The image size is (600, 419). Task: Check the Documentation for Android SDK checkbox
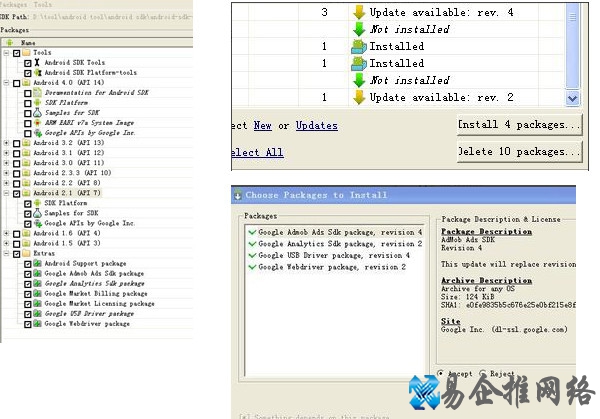[x=28, y=93]
